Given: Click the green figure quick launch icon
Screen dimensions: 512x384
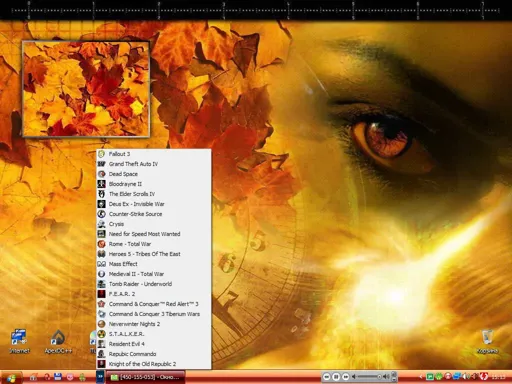Looking at the screenshot, I should click(82, 377).
